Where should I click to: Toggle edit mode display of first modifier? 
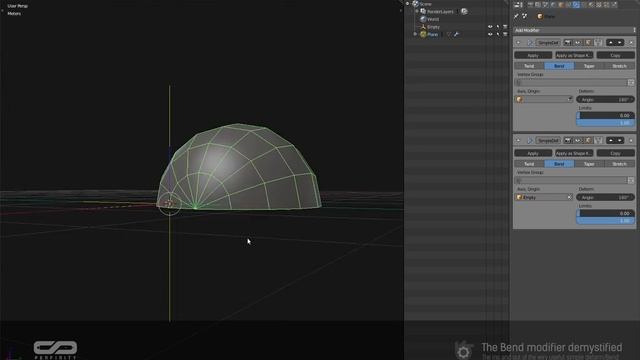(x=588, y=42)
